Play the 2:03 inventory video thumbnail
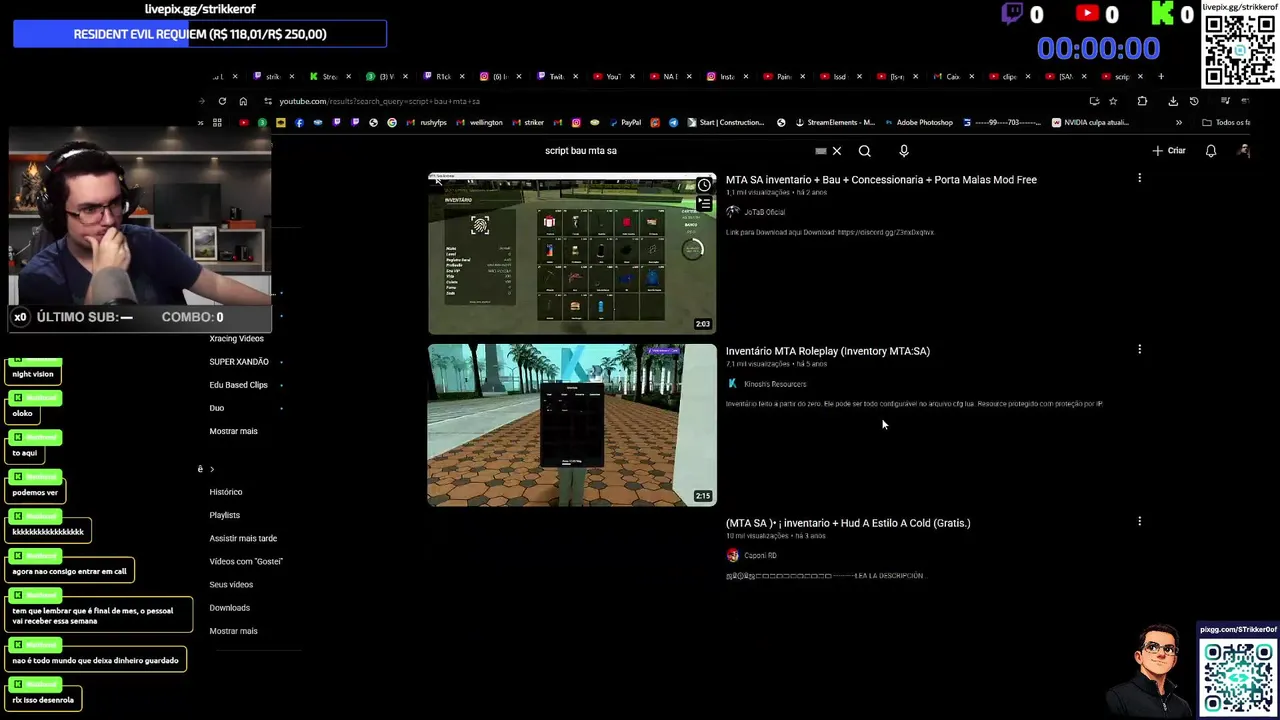 click(572, 254)
